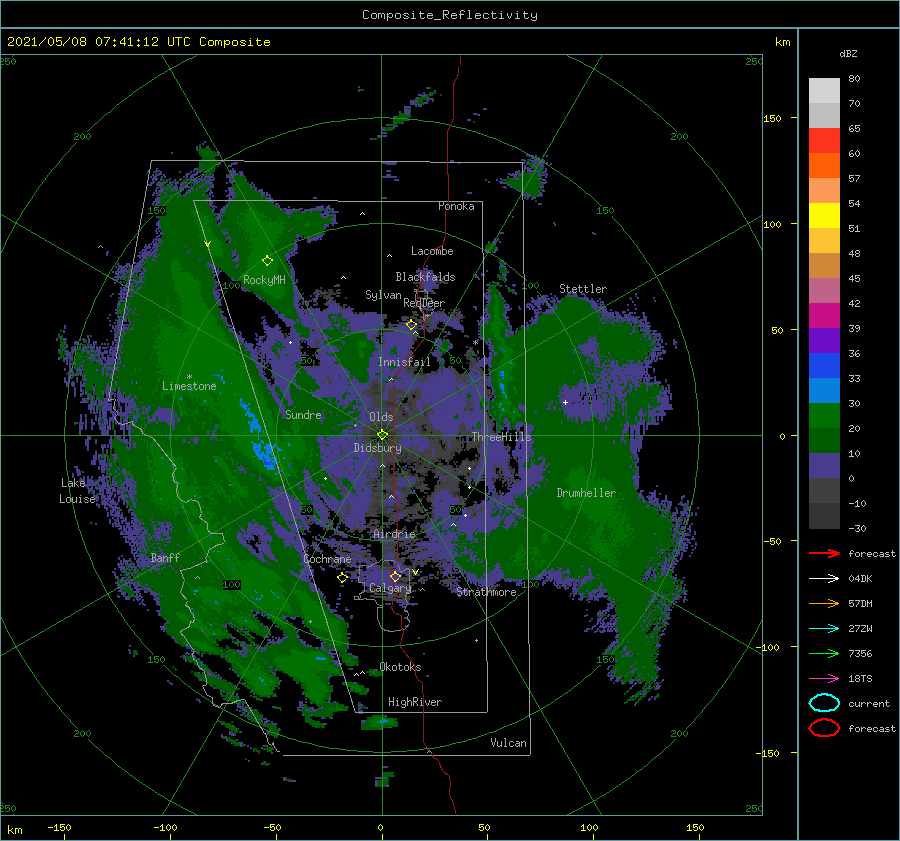Click the Drumheller label
This screenshot has height=841, width=900.
(x=586, y=493)
